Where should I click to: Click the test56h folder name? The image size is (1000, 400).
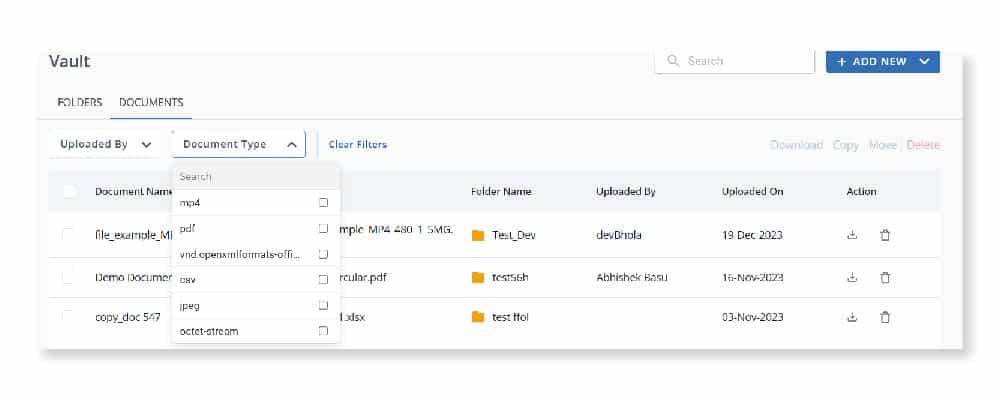pyautogui.click(x=510, y=278)
